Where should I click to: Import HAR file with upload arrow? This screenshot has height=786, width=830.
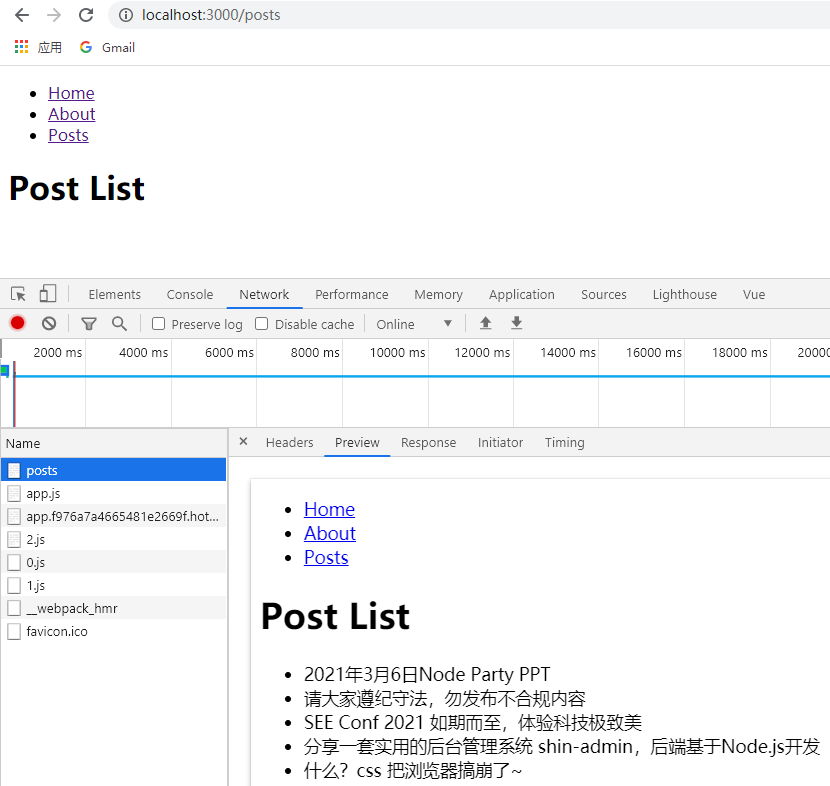coord(485,323)
